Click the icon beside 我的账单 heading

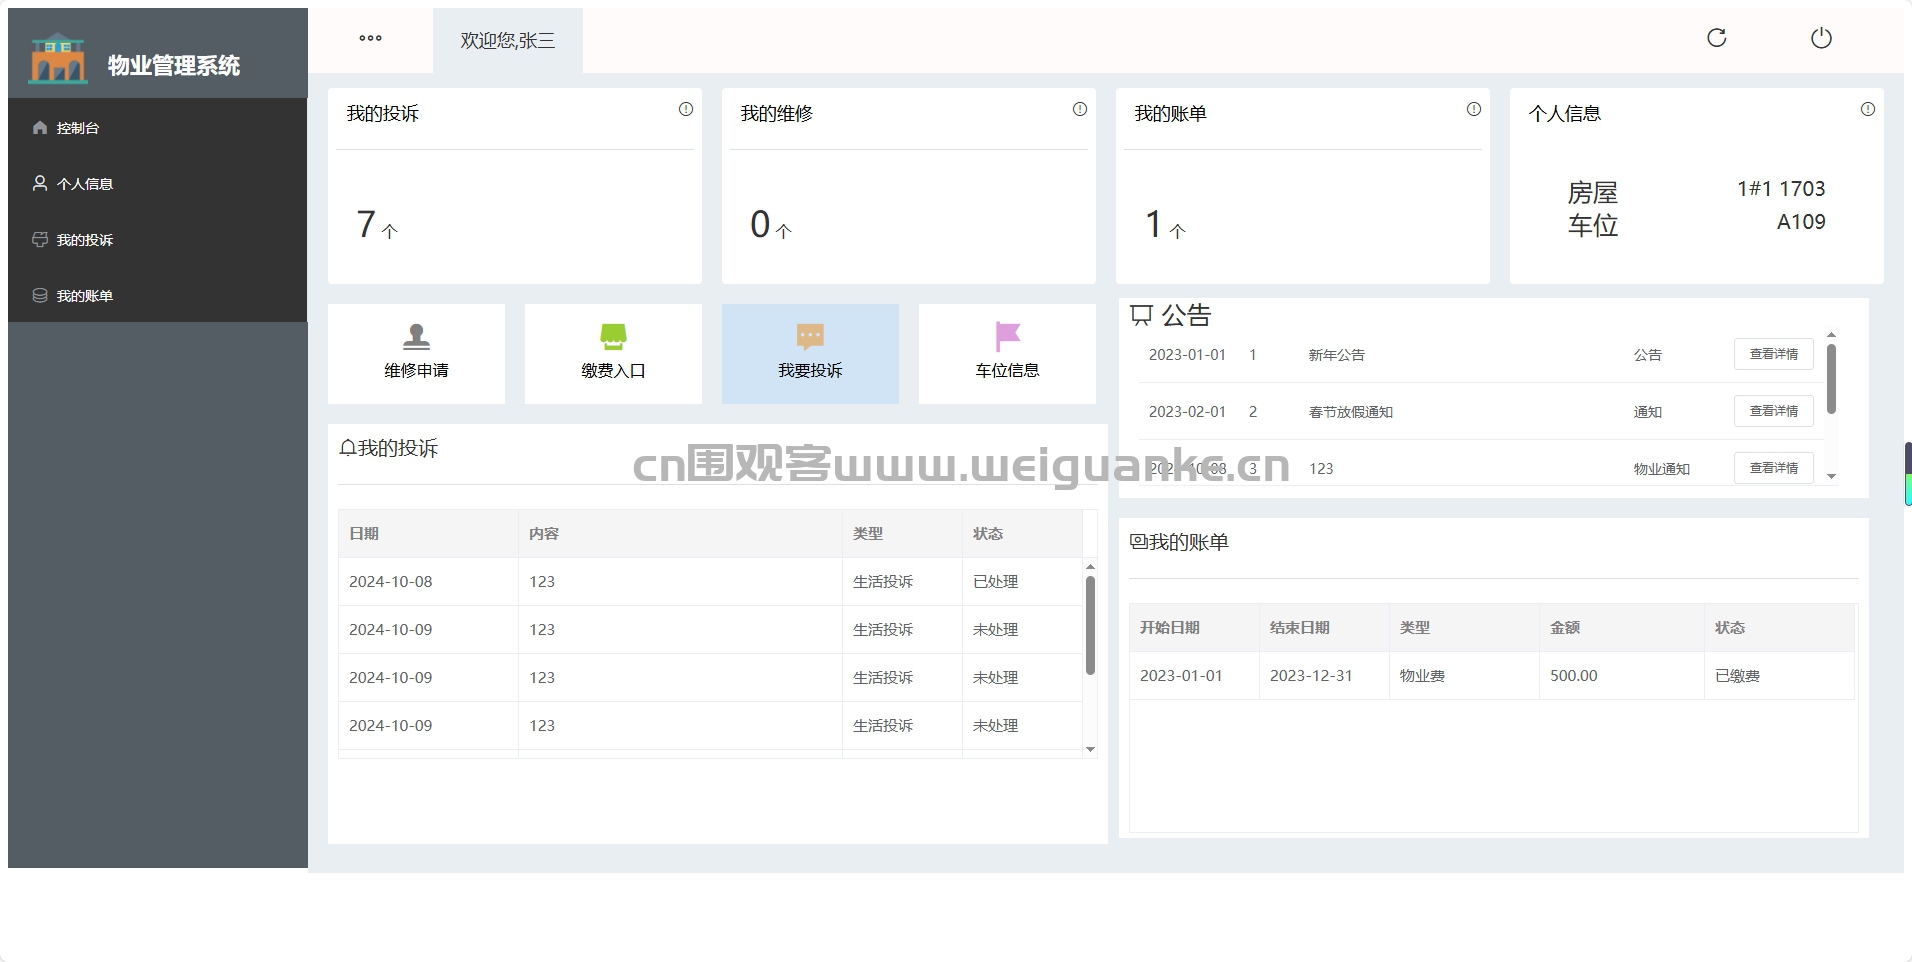pos(1138,542)
